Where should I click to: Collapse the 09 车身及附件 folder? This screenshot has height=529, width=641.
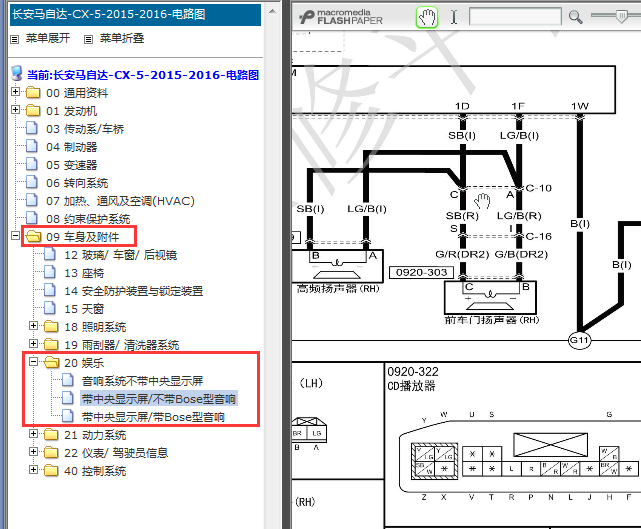(15, 235)
